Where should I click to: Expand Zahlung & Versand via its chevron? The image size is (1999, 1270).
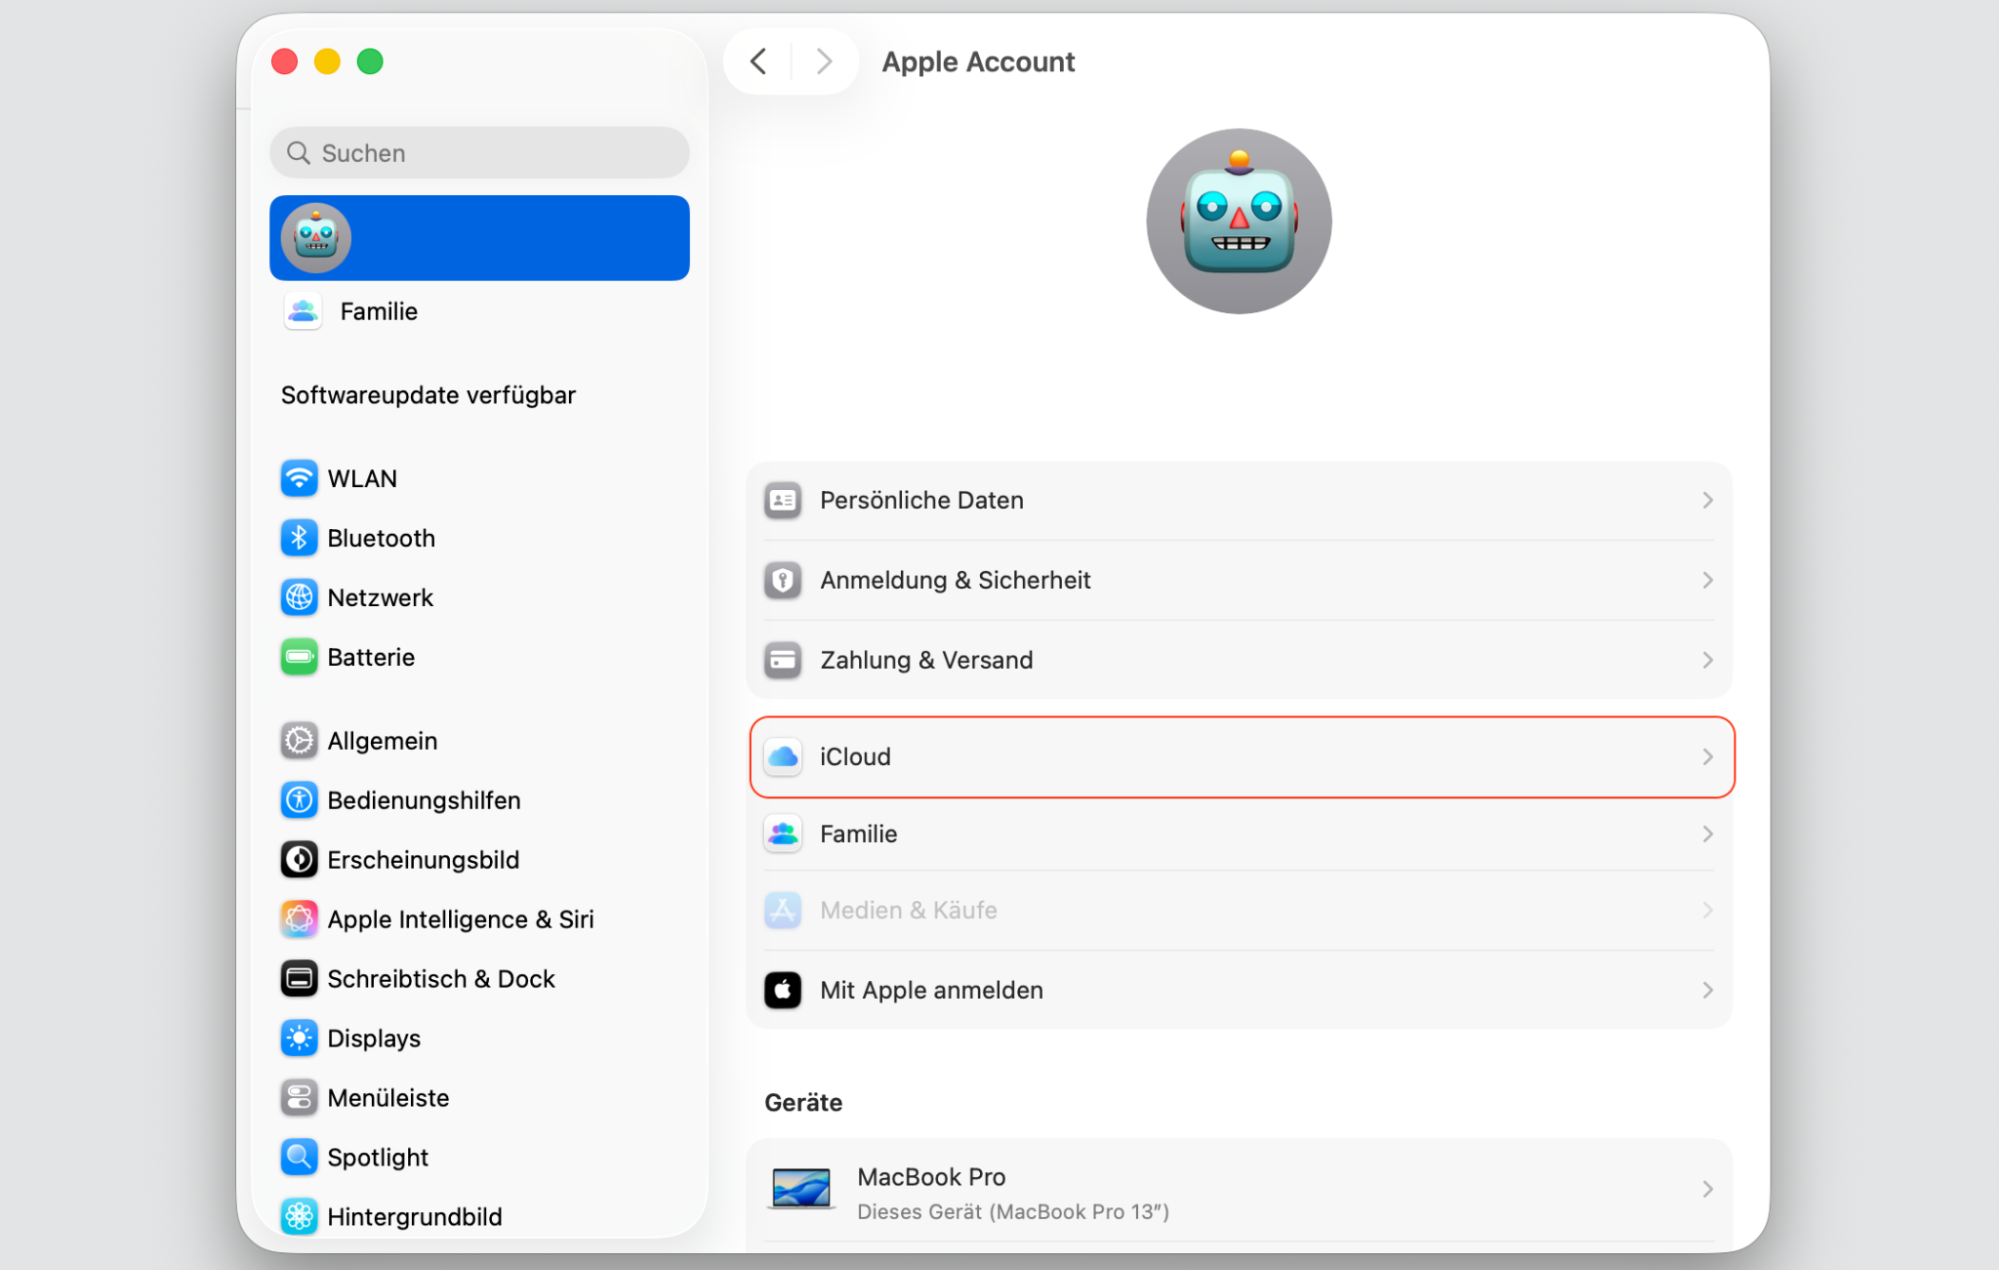1707,660
